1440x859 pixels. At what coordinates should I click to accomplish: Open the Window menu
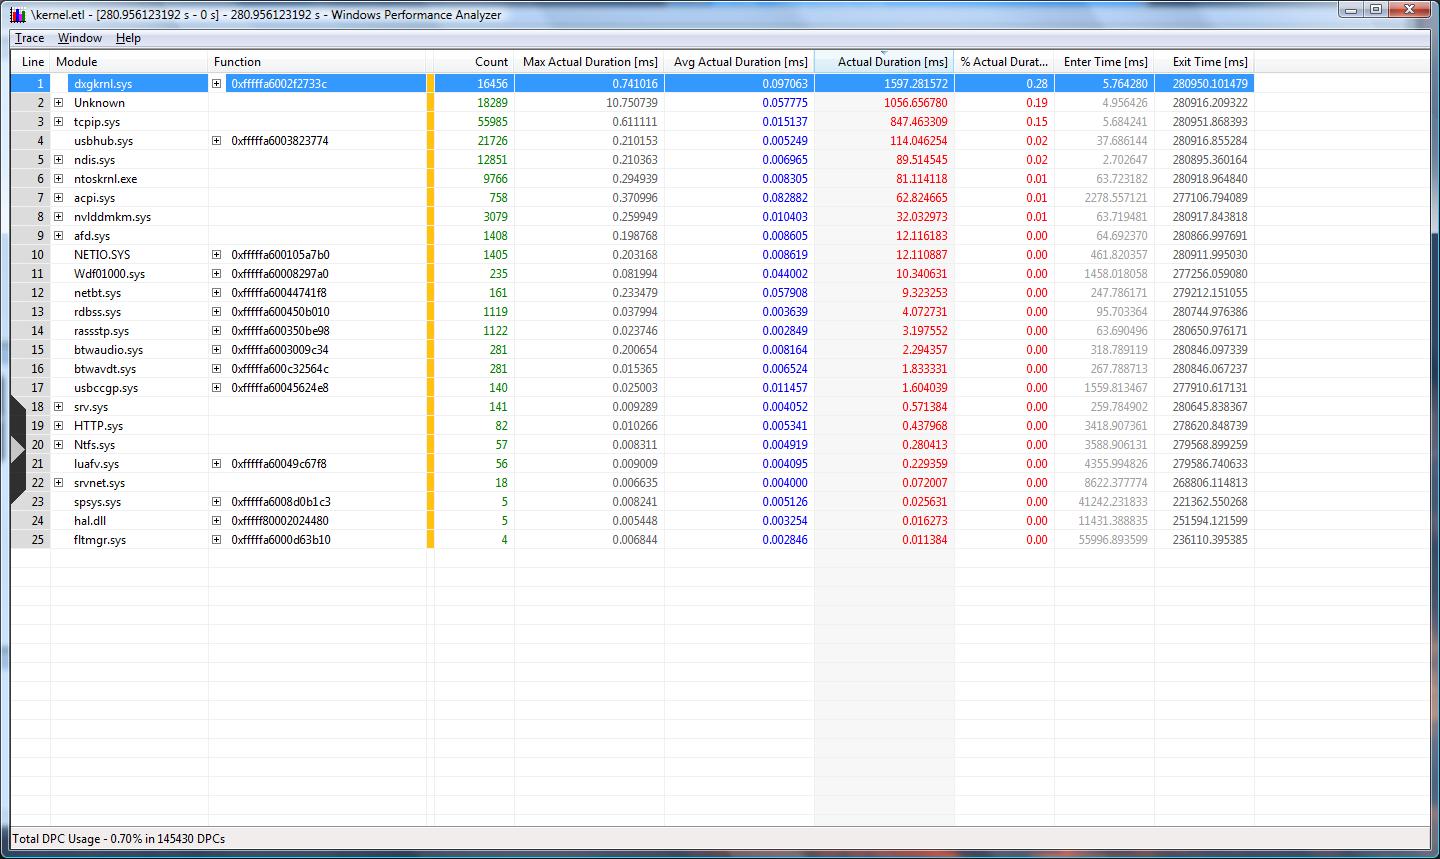[79, 38]
